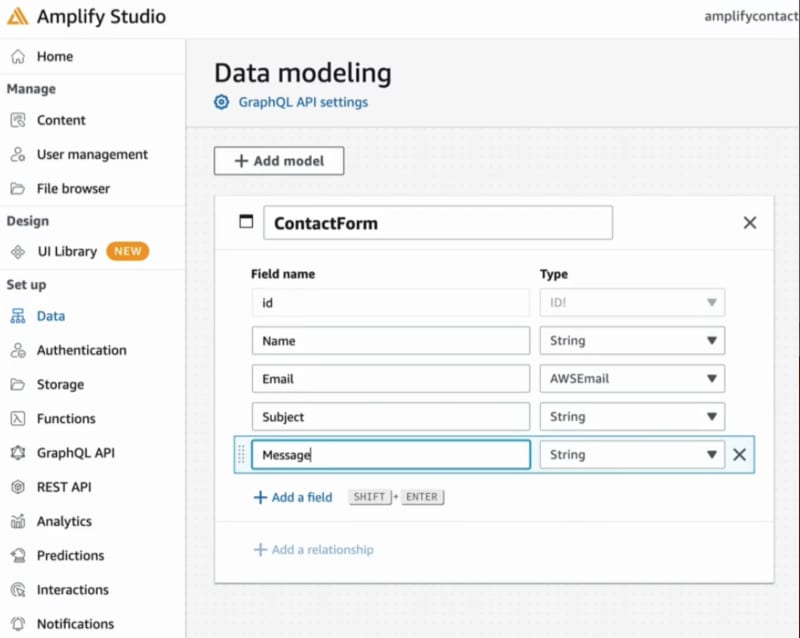Click the Subject field name input

pyautogui.click(x=391, y=416)
